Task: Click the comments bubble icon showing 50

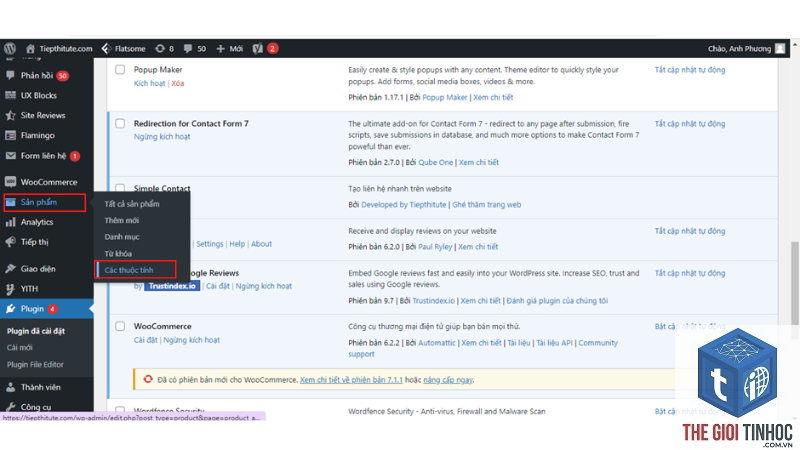Action: tap(188, 48)
